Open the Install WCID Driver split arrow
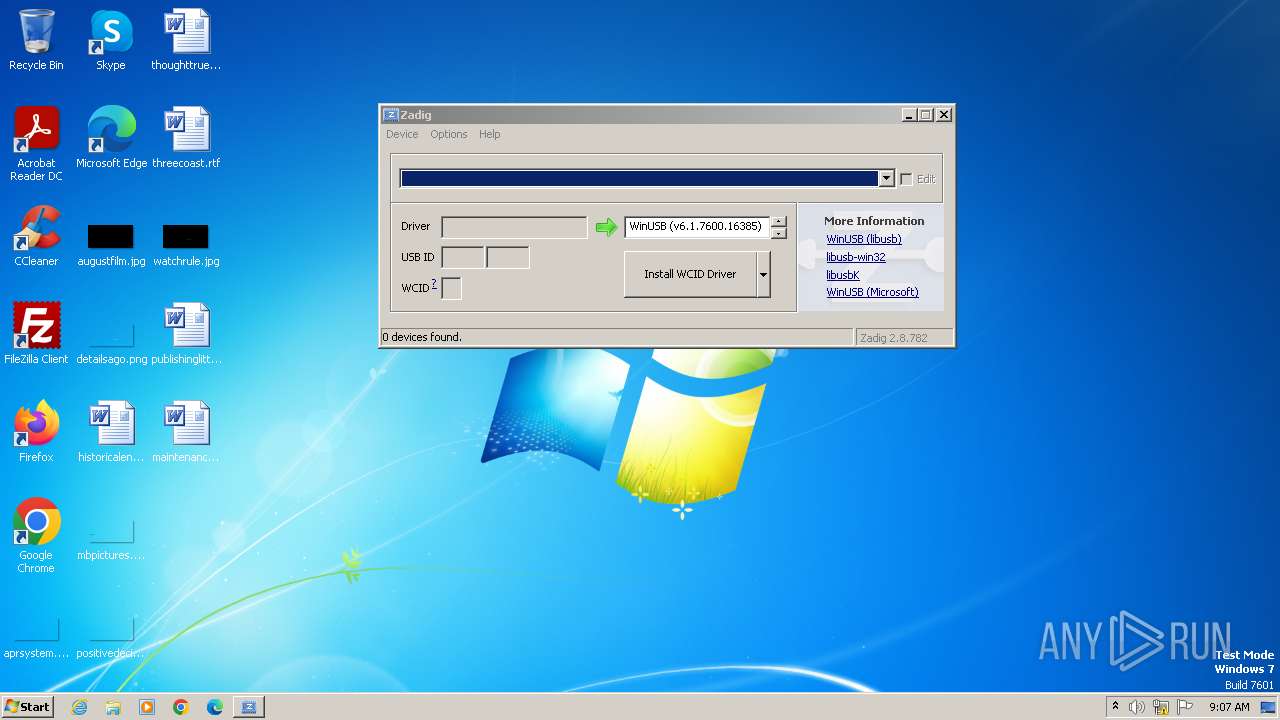 point(763,274)
